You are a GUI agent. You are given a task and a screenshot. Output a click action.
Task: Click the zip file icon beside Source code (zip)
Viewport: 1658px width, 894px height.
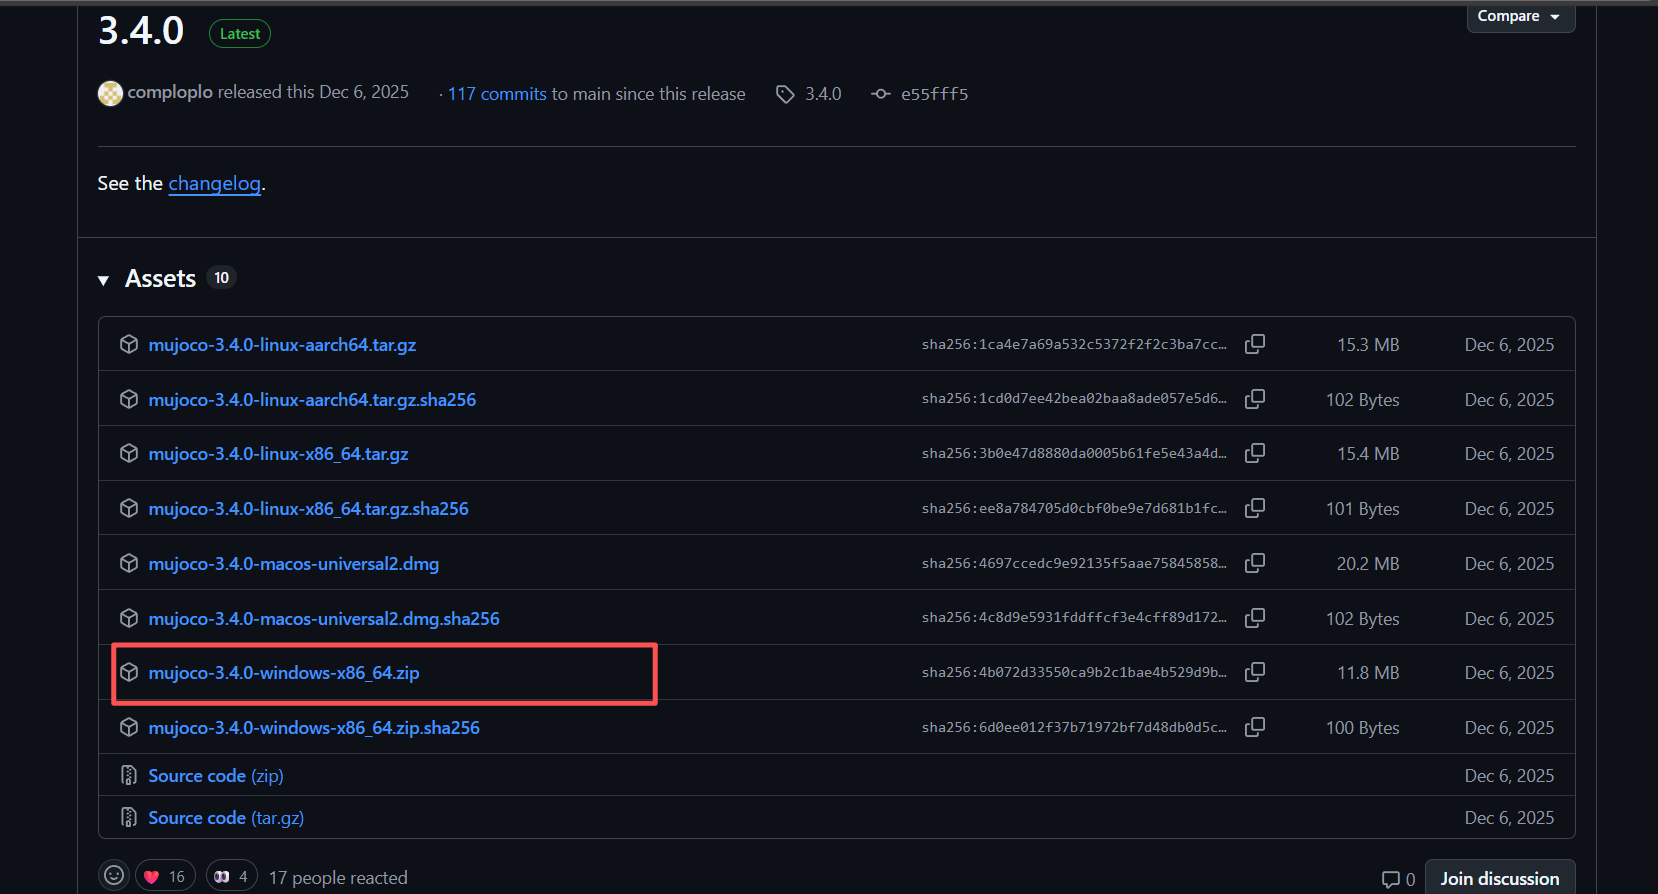coord(129,775)
